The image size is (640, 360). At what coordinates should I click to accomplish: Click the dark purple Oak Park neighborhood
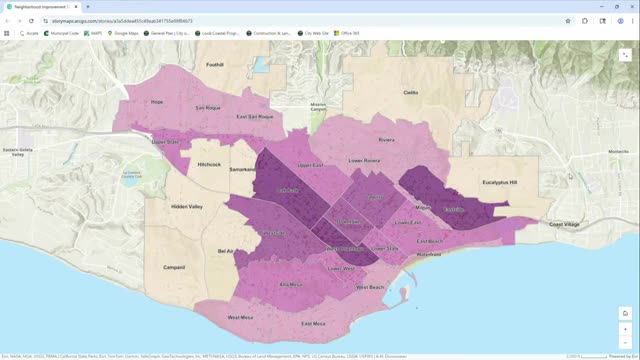[288, 189]
